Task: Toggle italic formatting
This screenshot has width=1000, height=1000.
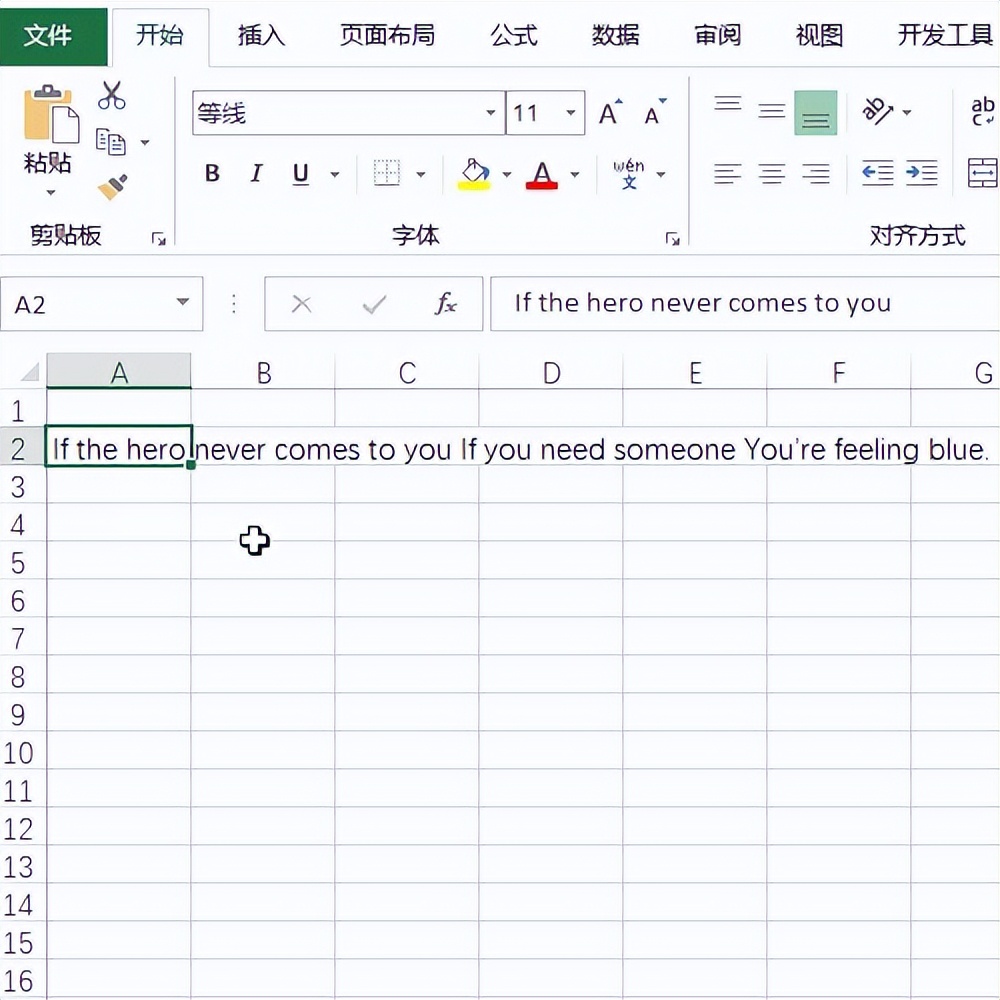Action: (256, 173)
